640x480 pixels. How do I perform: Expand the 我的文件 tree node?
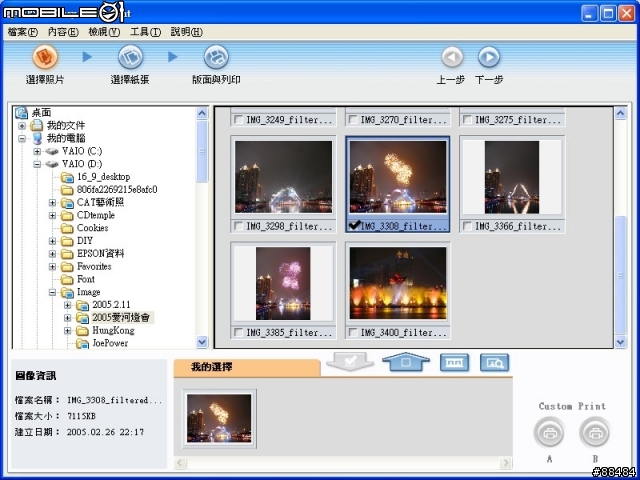[x=22, y=126]
